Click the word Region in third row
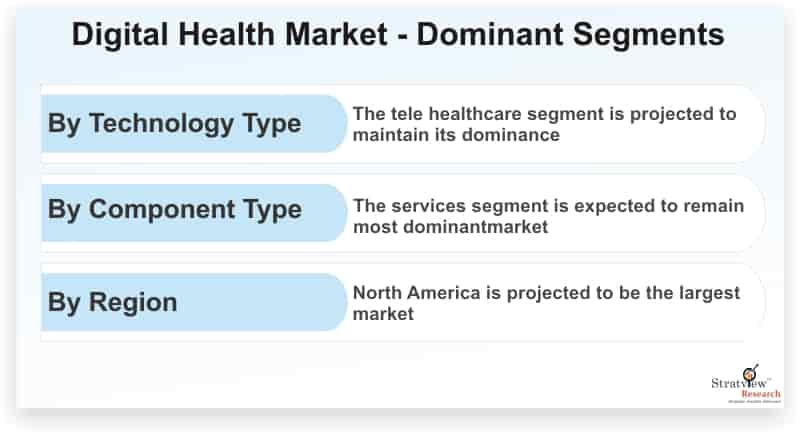Image resolution: width=800 pixels, height=434 pixels. click(x=133, y=302)
